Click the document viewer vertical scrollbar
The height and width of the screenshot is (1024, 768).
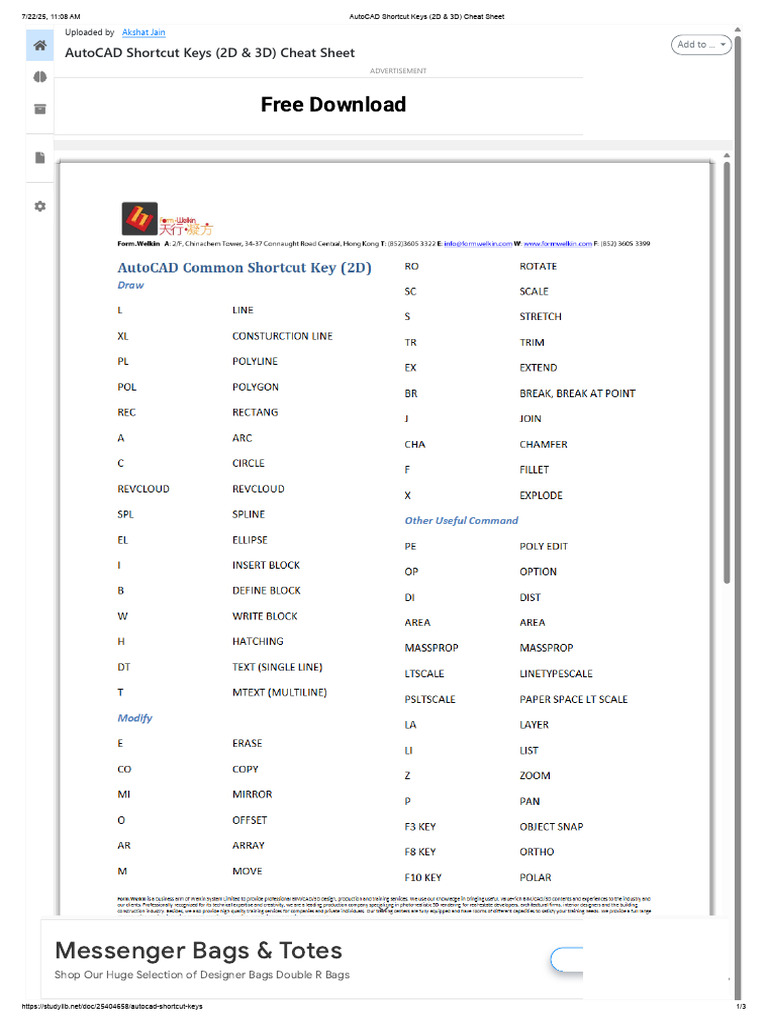coord(727,372)
